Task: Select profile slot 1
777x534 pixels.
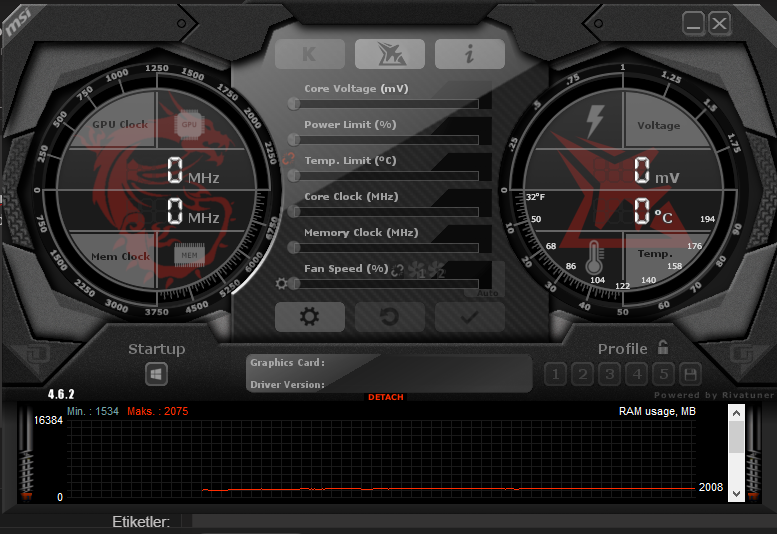Action: pos(555,374)
